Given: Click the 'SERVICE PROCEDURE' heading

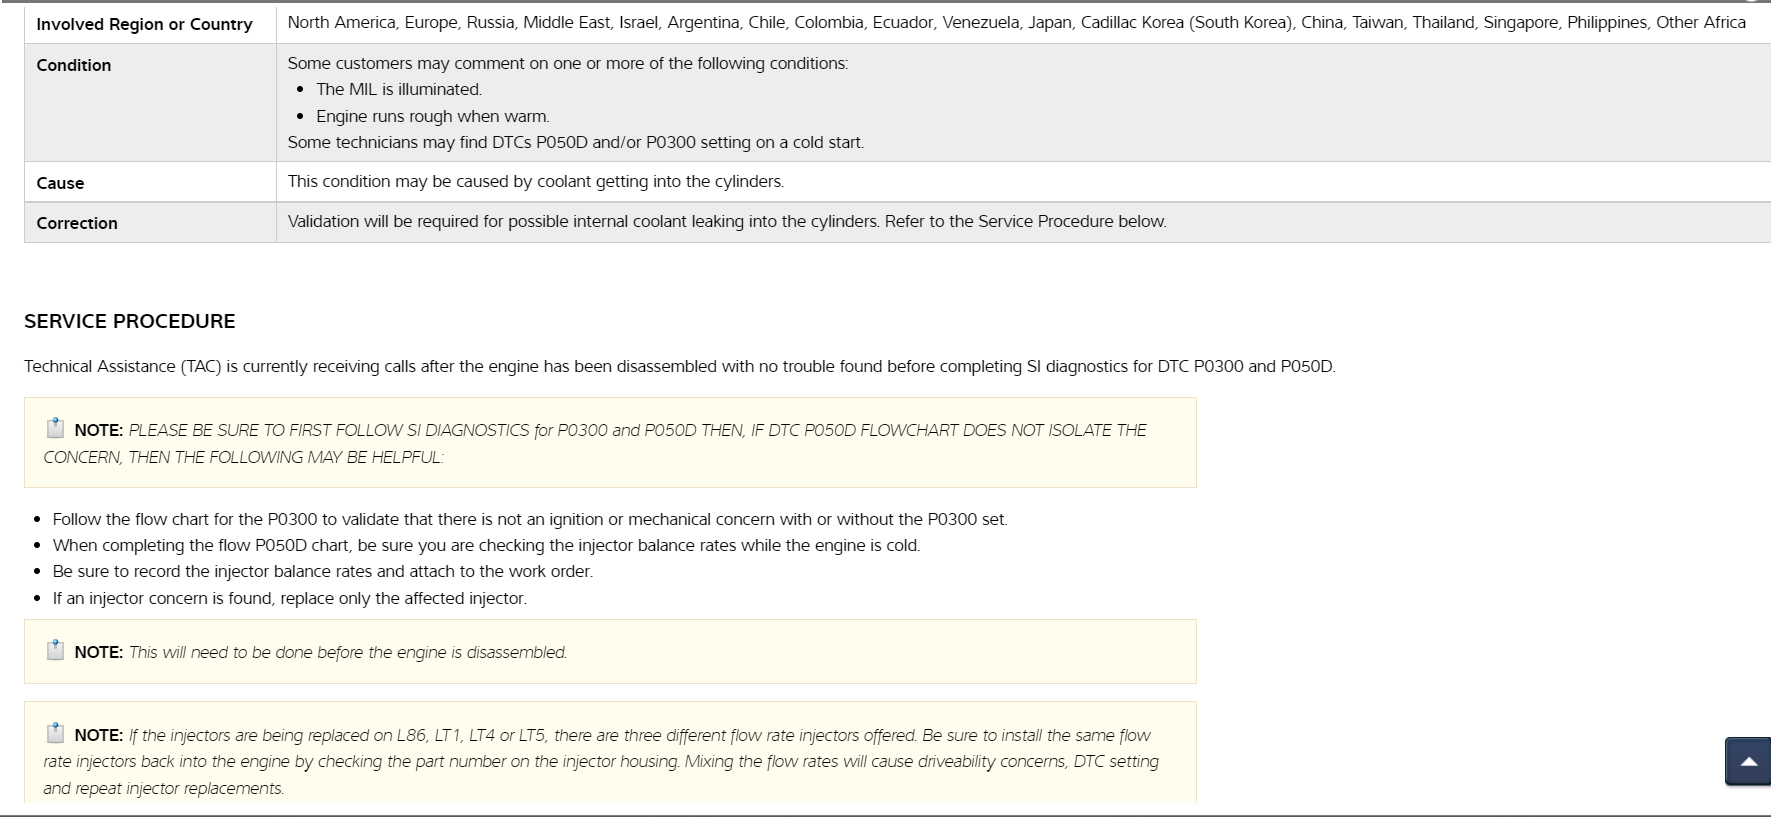Looking at the screenshot, I should [130, 321].
